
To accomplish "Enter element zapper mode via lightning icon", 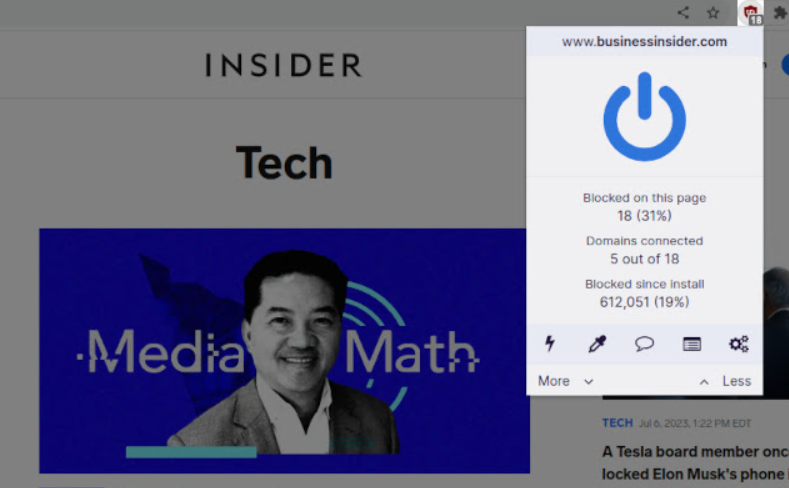I will (550, 344).
